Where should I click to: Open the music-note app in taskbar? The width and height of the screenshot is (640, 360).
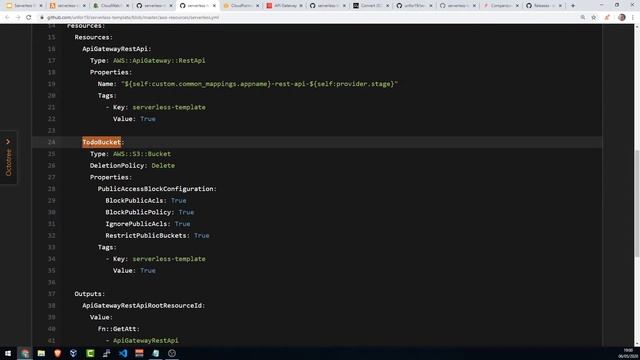pos(107,353)
